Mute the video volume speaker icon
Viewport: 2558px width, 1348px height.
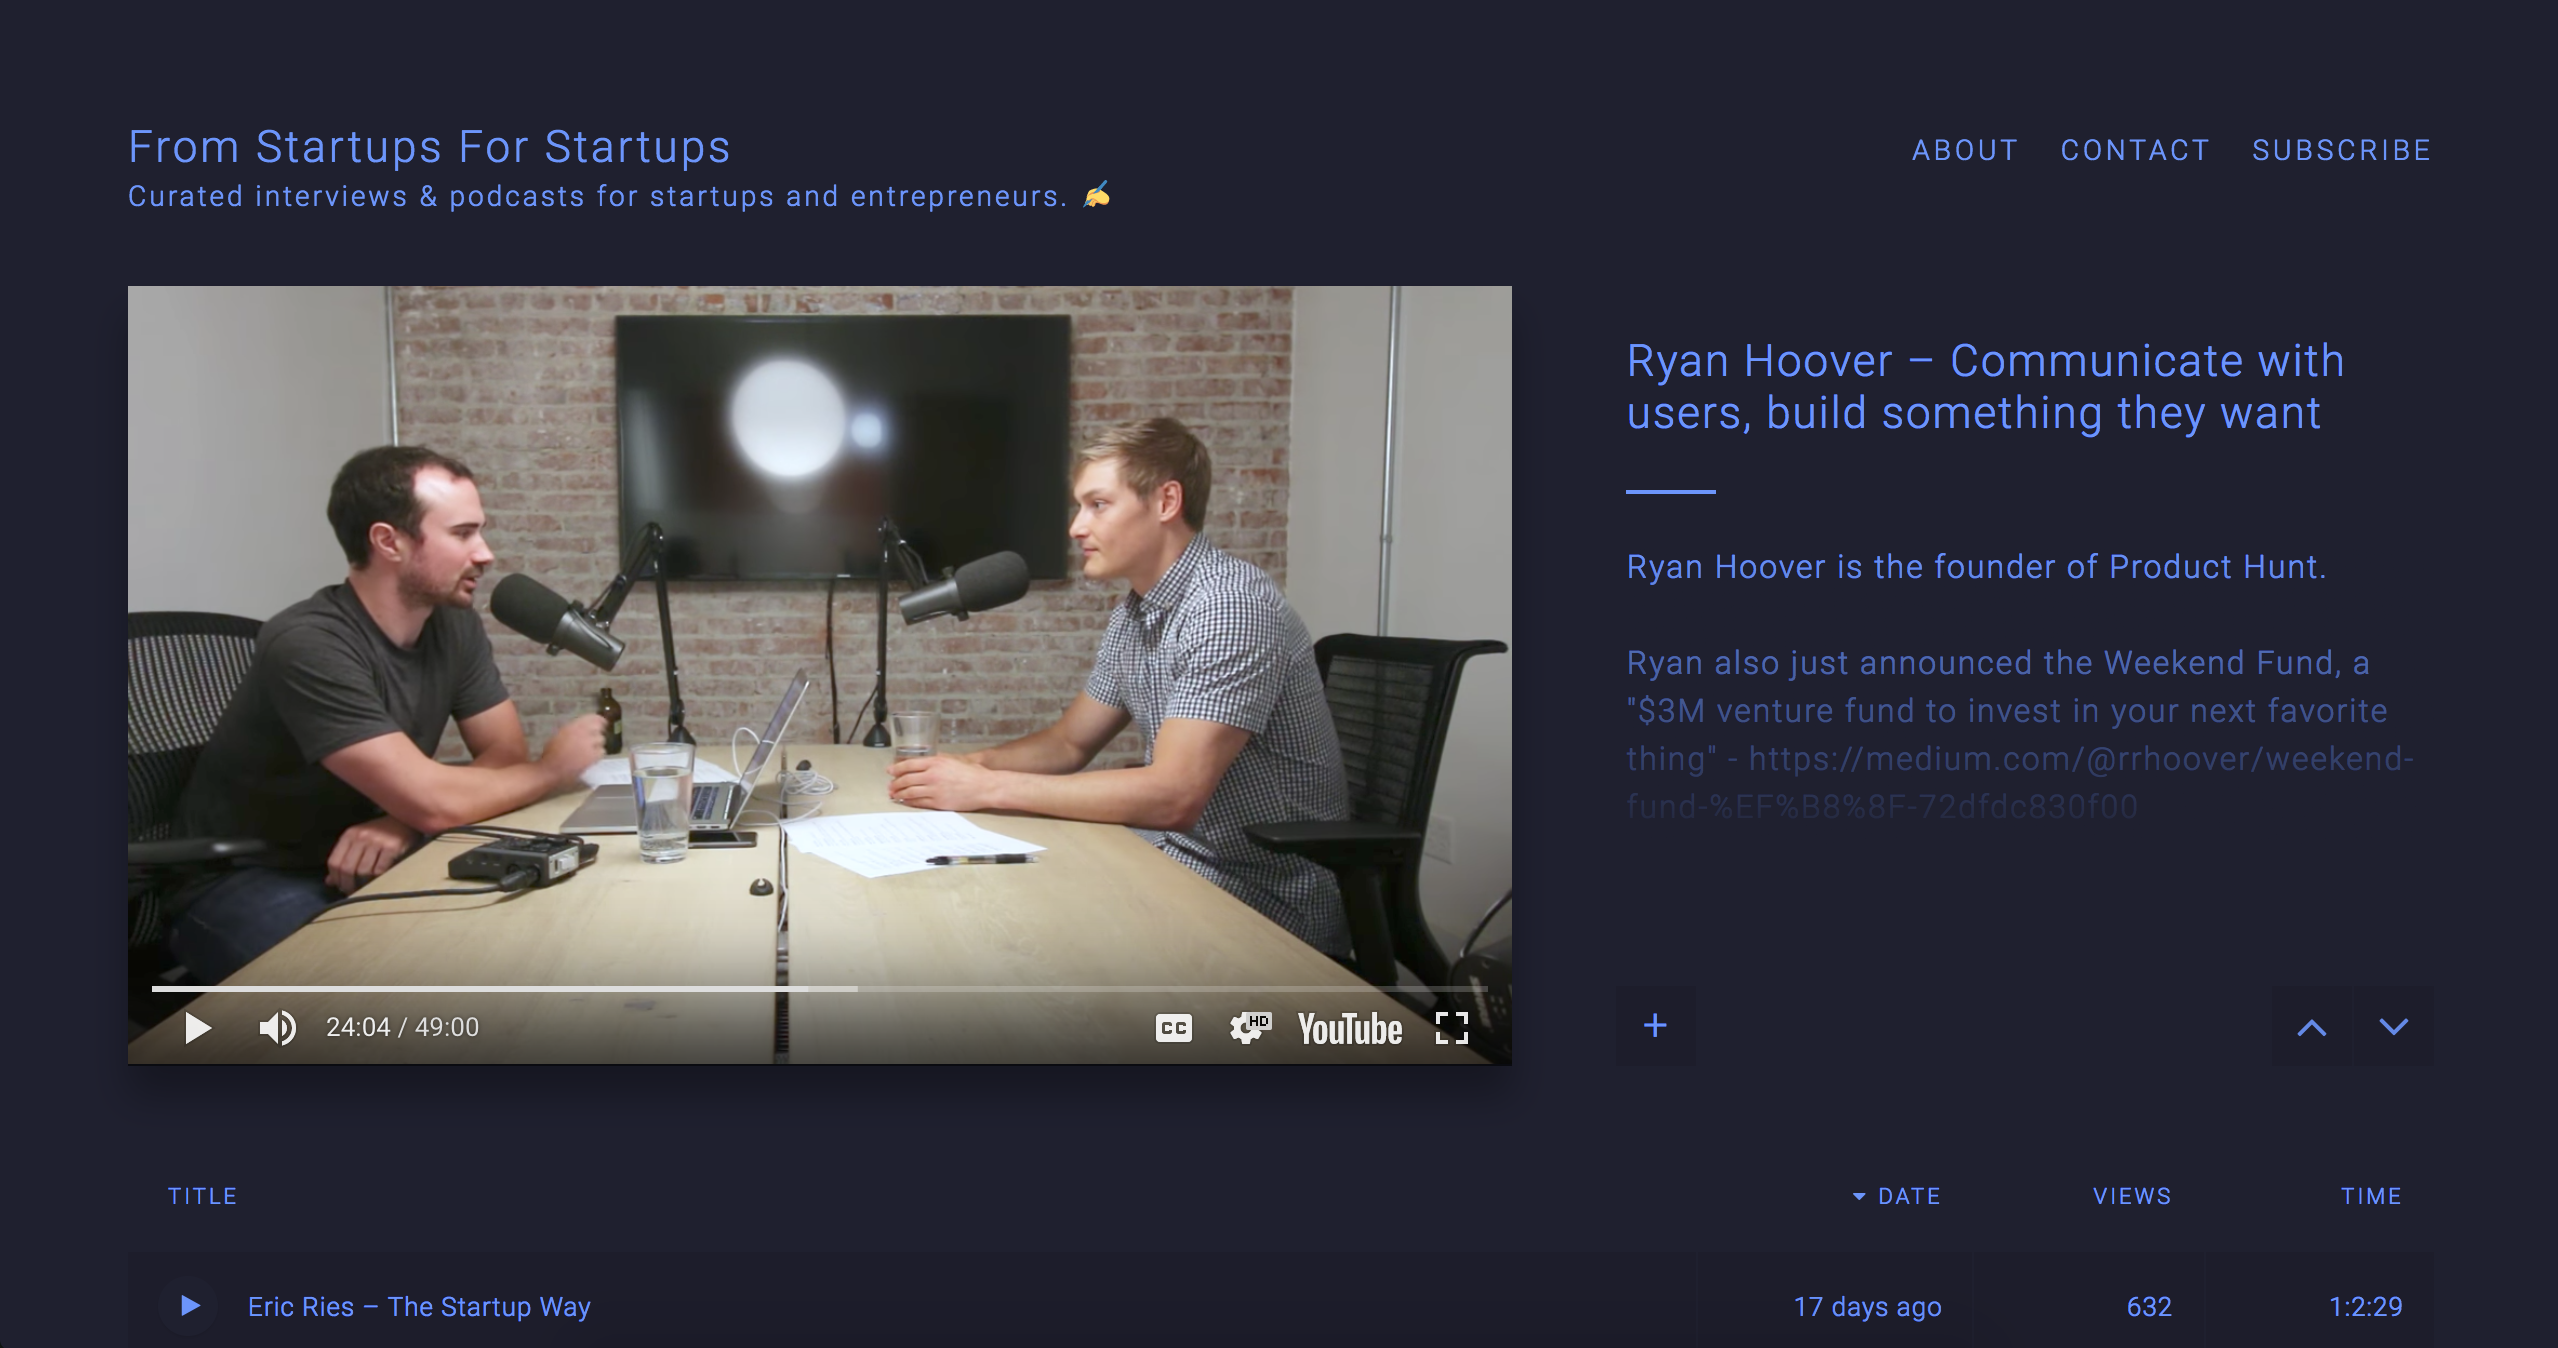click(x=277, y=1028)
